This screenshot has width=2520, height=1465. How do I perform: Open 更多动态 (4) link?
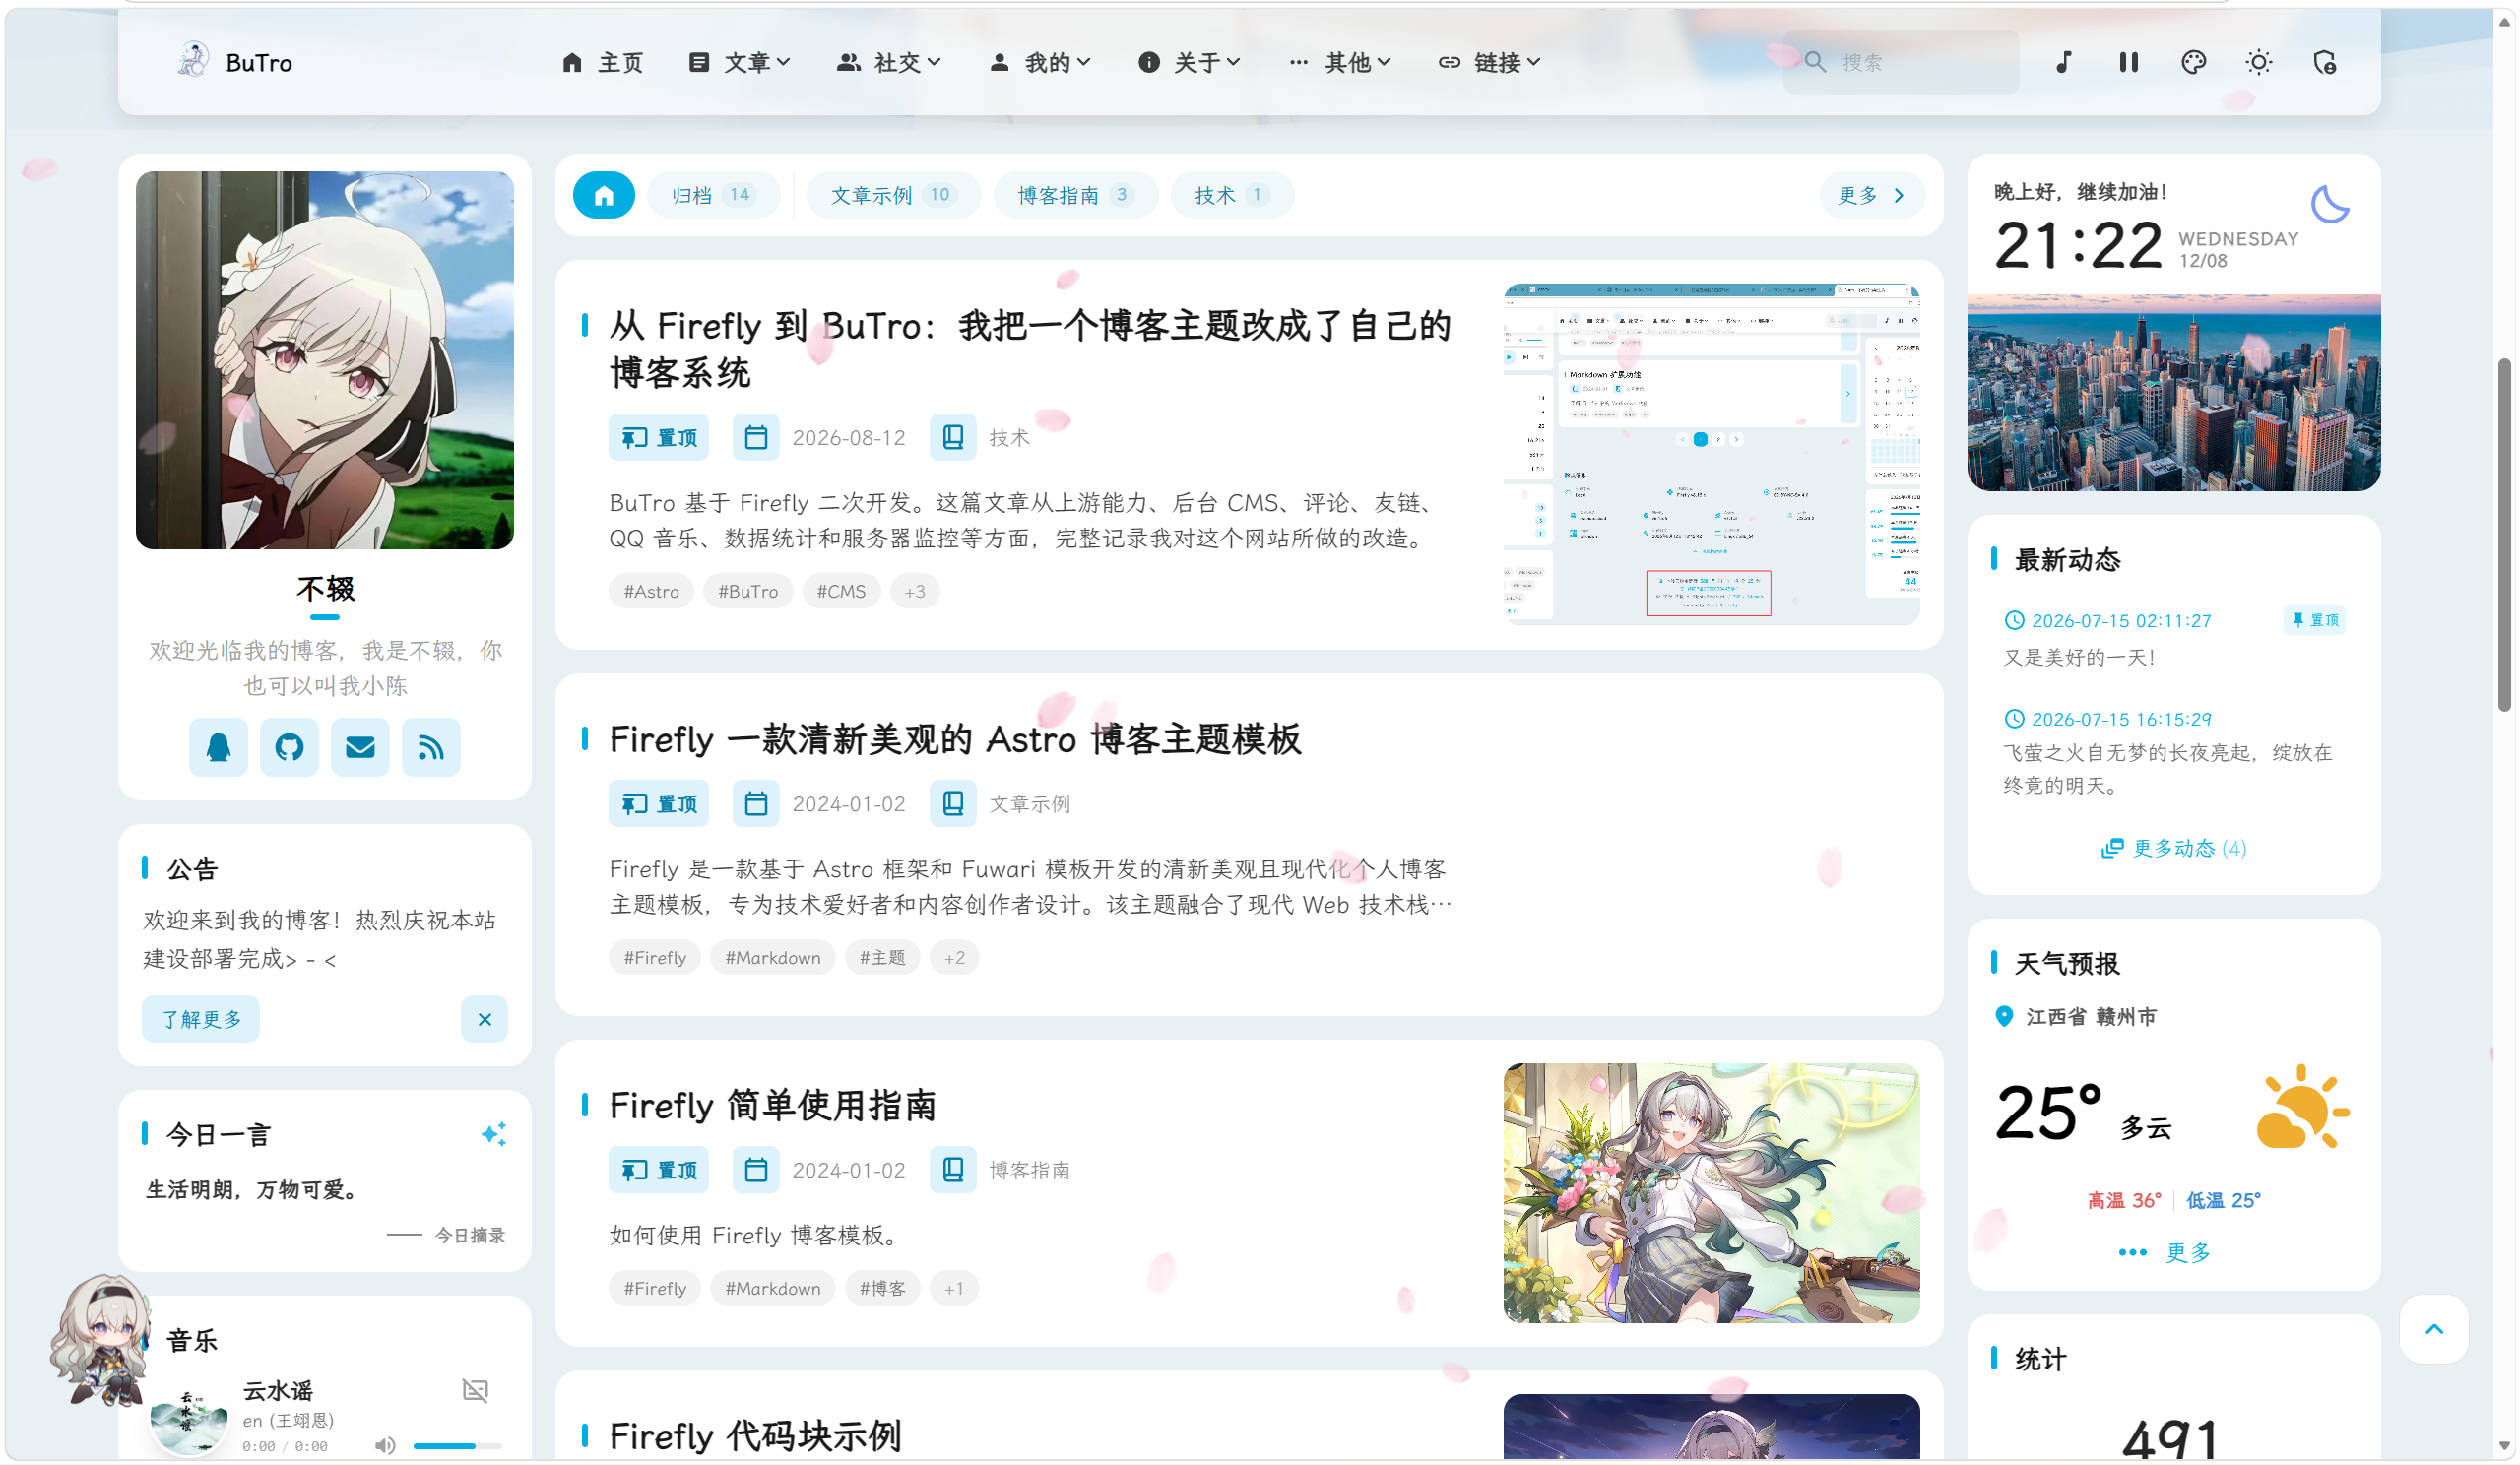2173,848
